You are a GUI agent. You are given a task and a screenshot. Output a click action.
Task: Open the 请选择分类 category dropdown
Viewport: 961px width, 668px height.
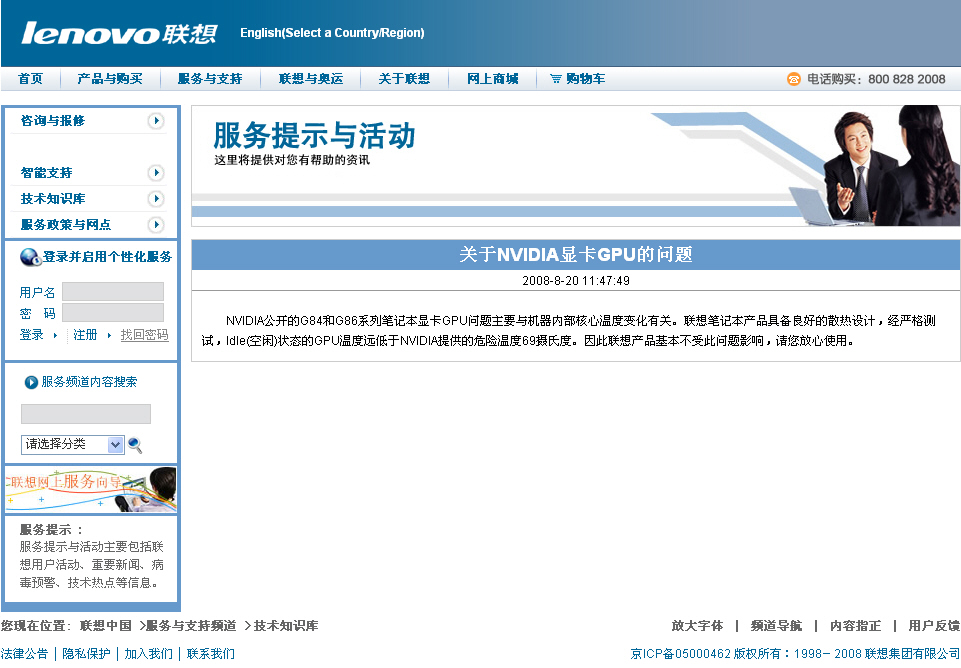pyautogui.click(x=73, y=444)
